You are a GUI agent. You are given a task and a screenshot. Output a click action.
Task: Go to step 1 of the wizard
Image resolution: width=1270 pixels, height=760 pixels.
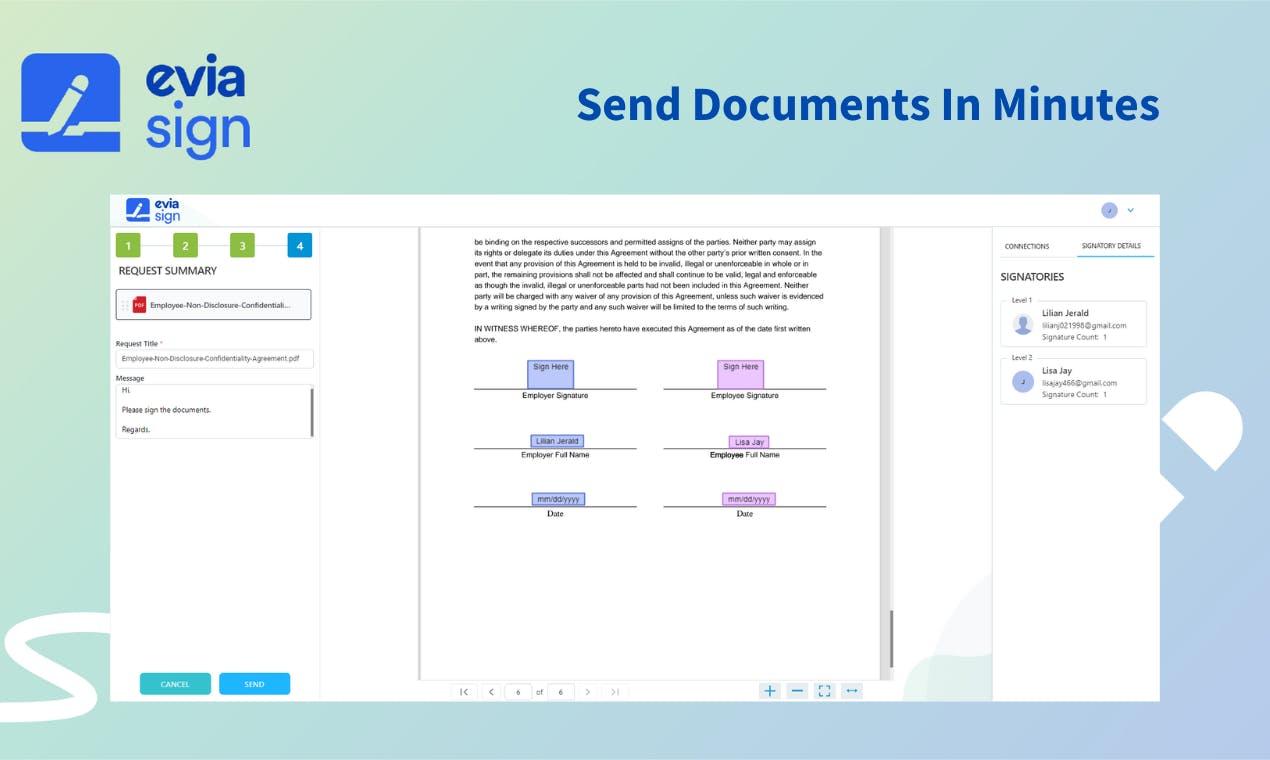pos(128,245)
